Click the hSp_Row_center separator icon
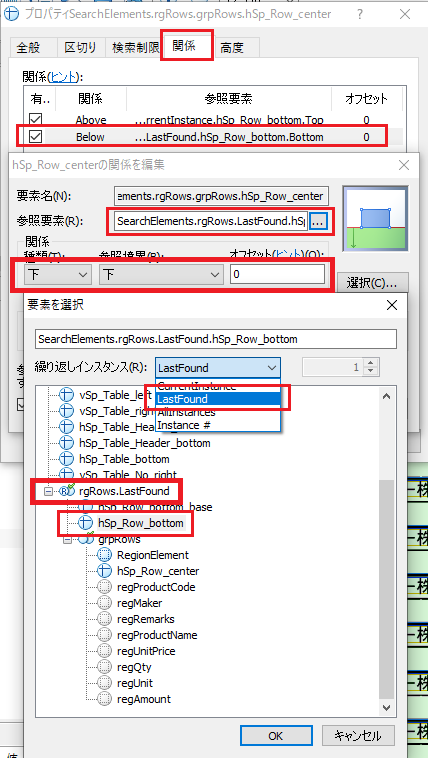Viewport: 428px width, 758px height. [104, 571]
